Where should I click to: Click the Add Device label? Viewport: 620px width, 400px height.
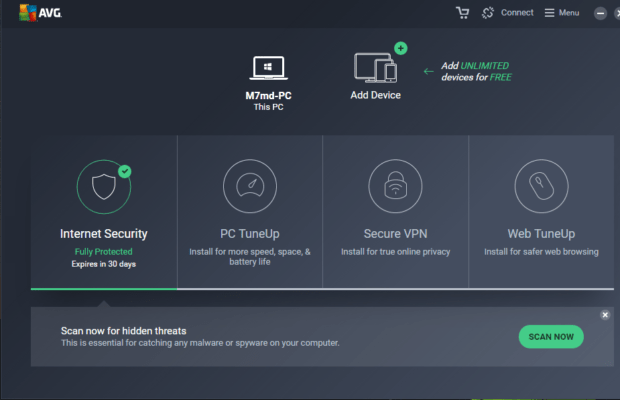[375, 95]
